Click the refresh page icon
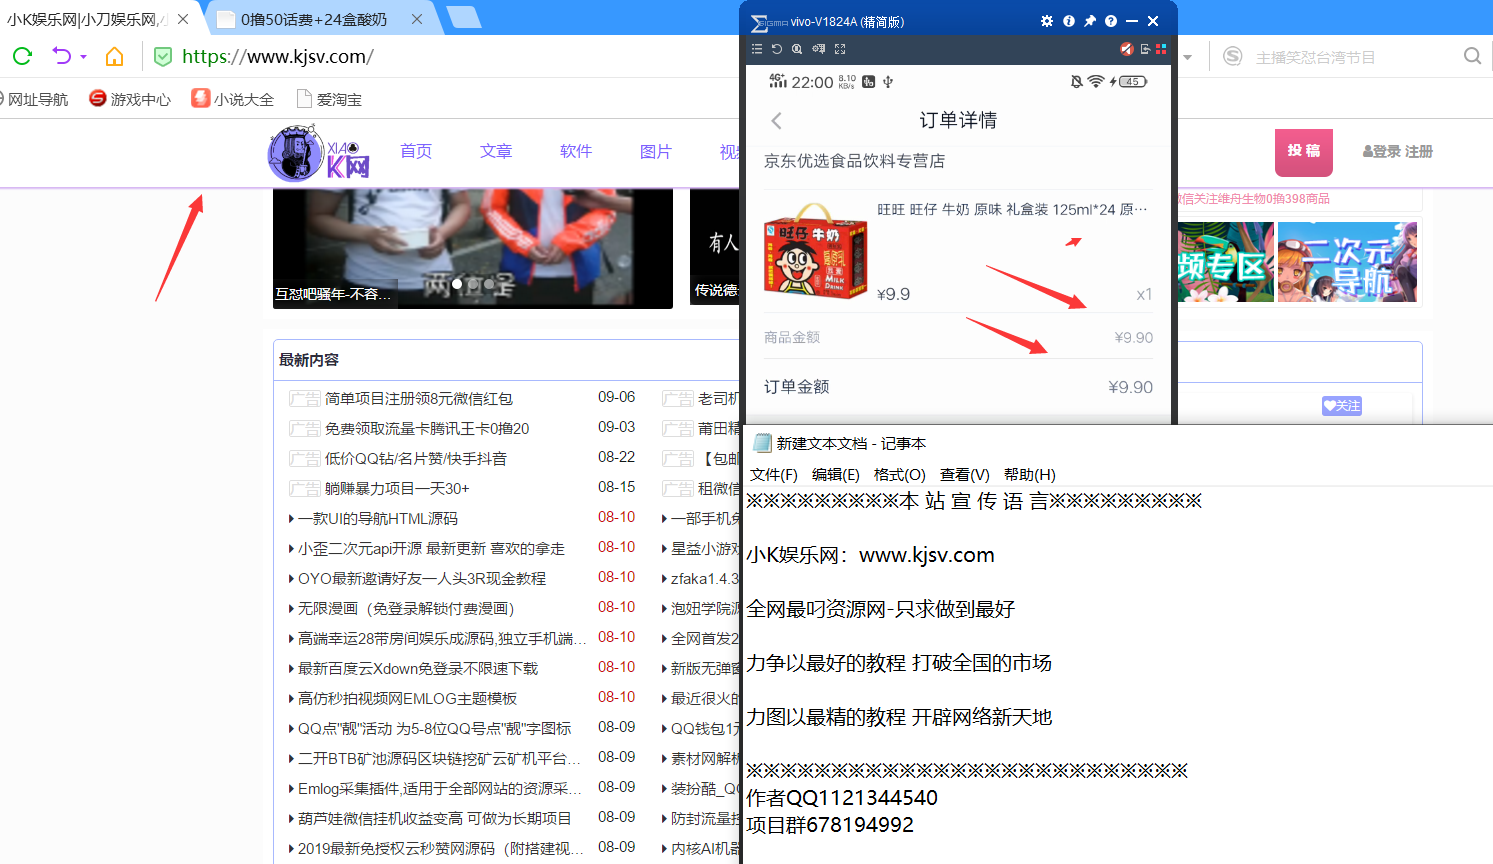1493x864 pixels. coord(21,57)
